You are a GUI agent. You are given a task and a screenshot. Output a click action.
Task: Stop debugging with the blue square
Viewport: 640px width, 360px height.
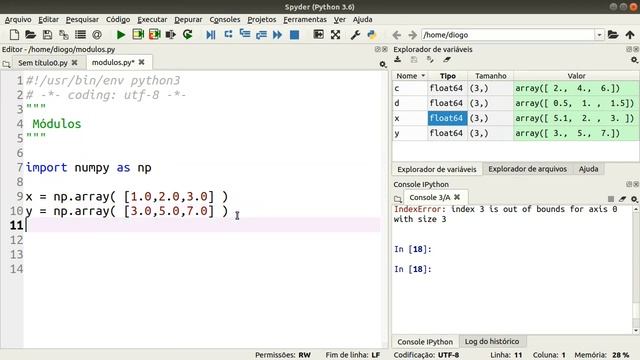(x=294, y=35)
